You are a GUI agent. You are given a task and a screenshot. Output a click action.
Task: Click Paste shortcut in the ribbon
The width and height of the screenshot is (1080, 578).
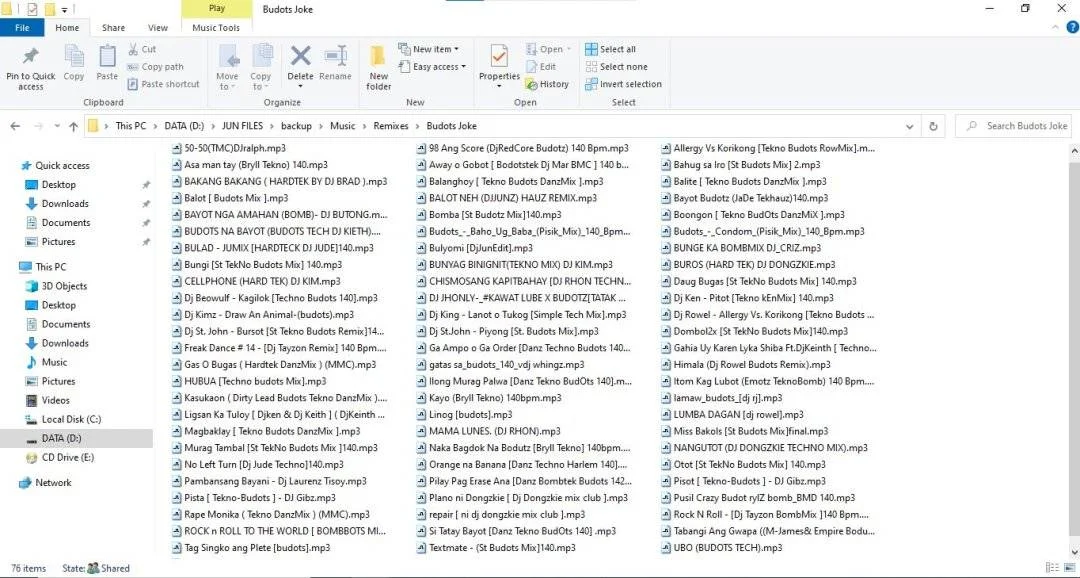point(163,84)
